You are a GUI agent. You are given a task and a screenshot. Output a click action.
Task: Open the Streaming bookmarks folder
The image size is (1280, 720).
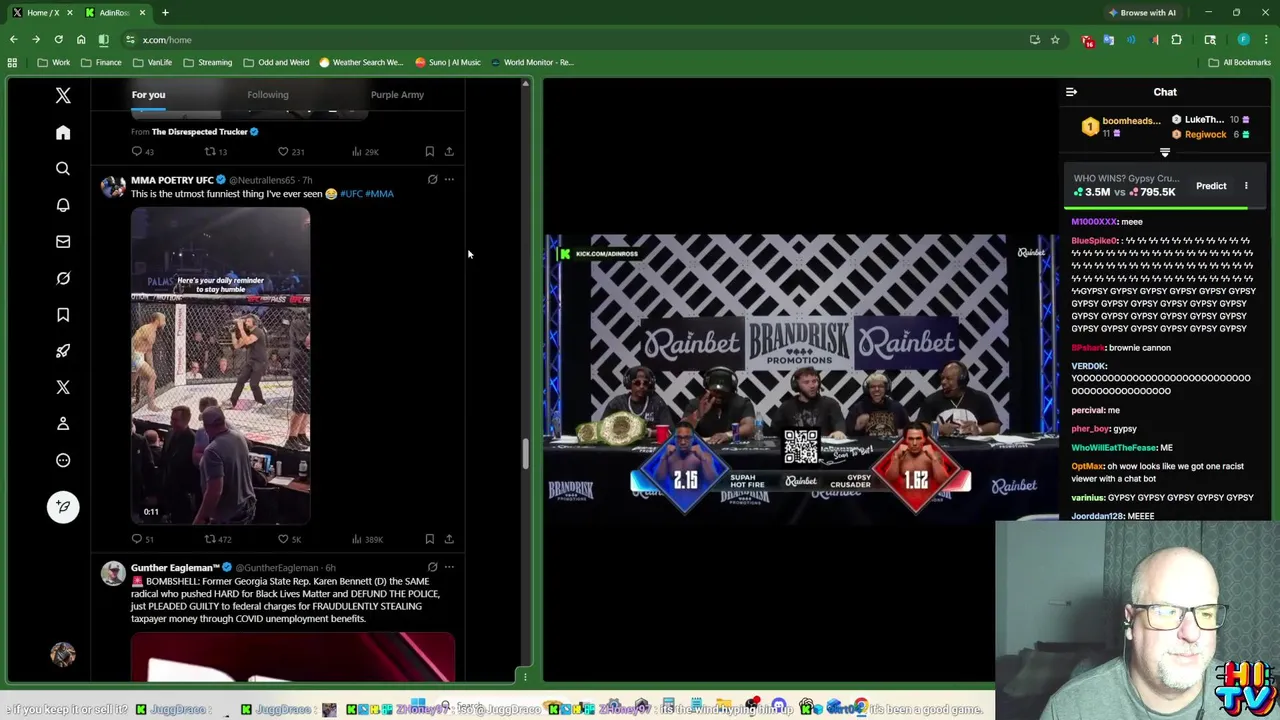(207, 62)
